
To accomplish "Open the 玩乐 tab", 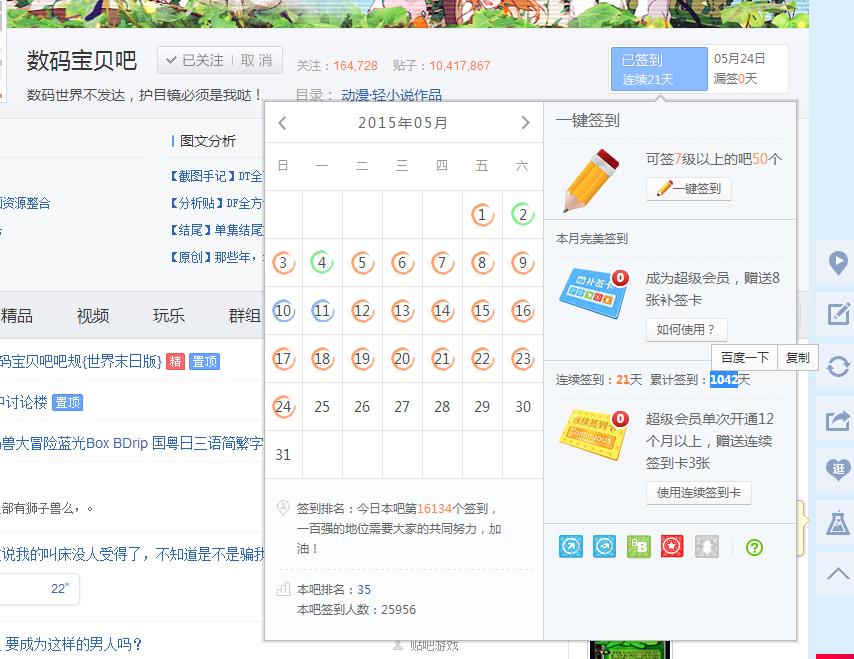I will (x=169, y=316).
